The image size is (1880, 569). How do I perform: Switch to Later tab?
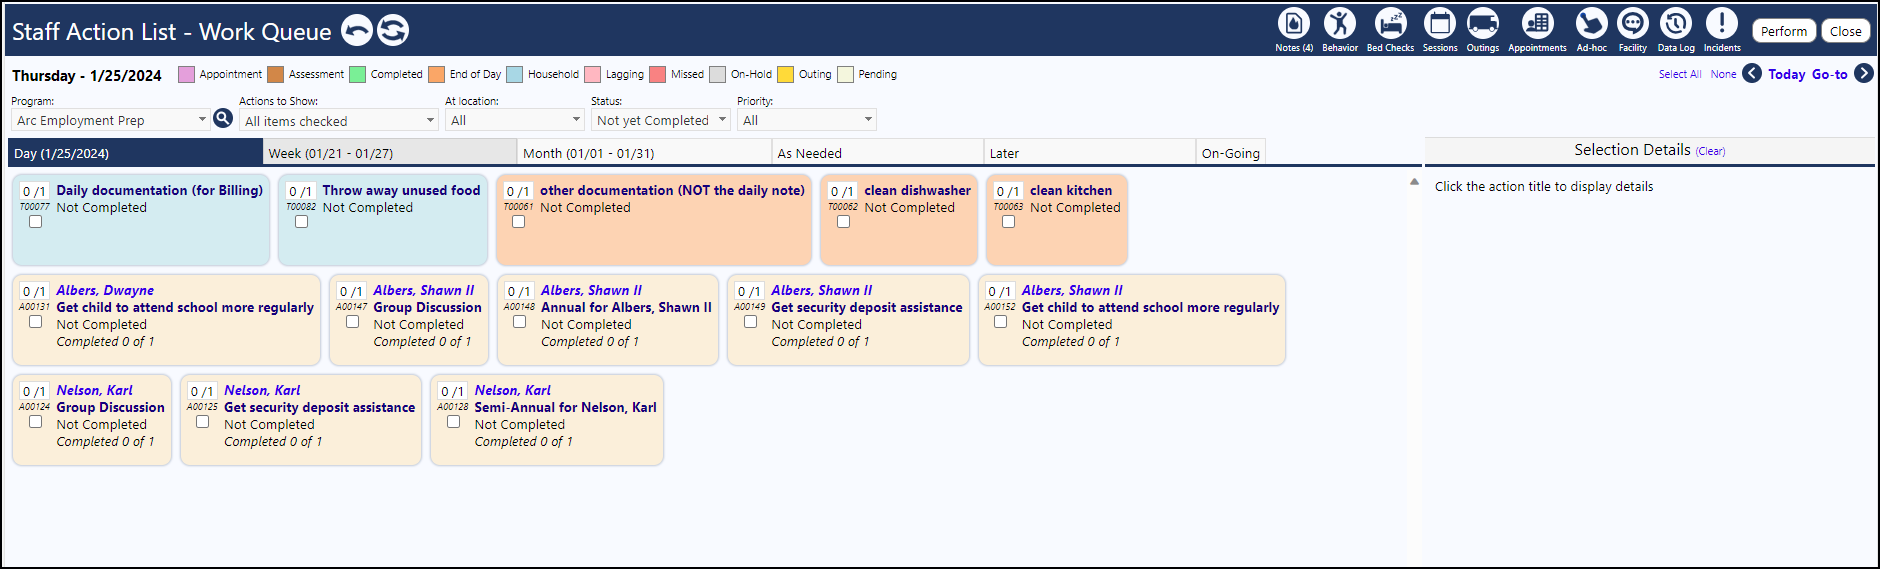(1090, 153)
